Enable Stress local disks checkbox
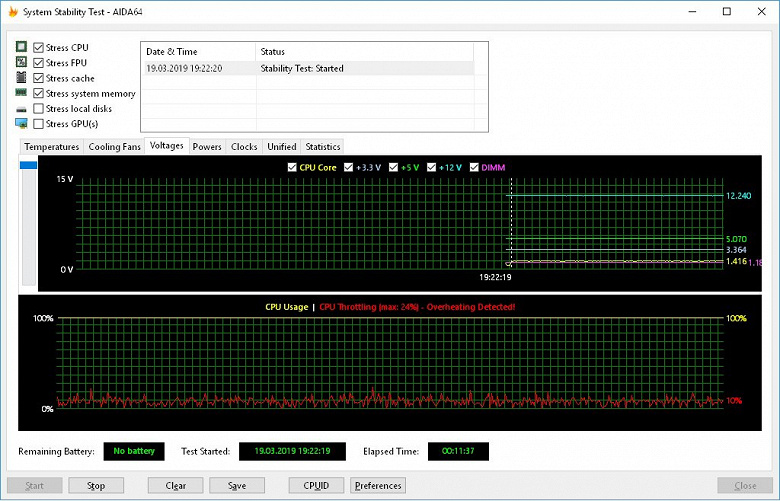The height and width of the screenshot is (501, 780). point(38,108)
